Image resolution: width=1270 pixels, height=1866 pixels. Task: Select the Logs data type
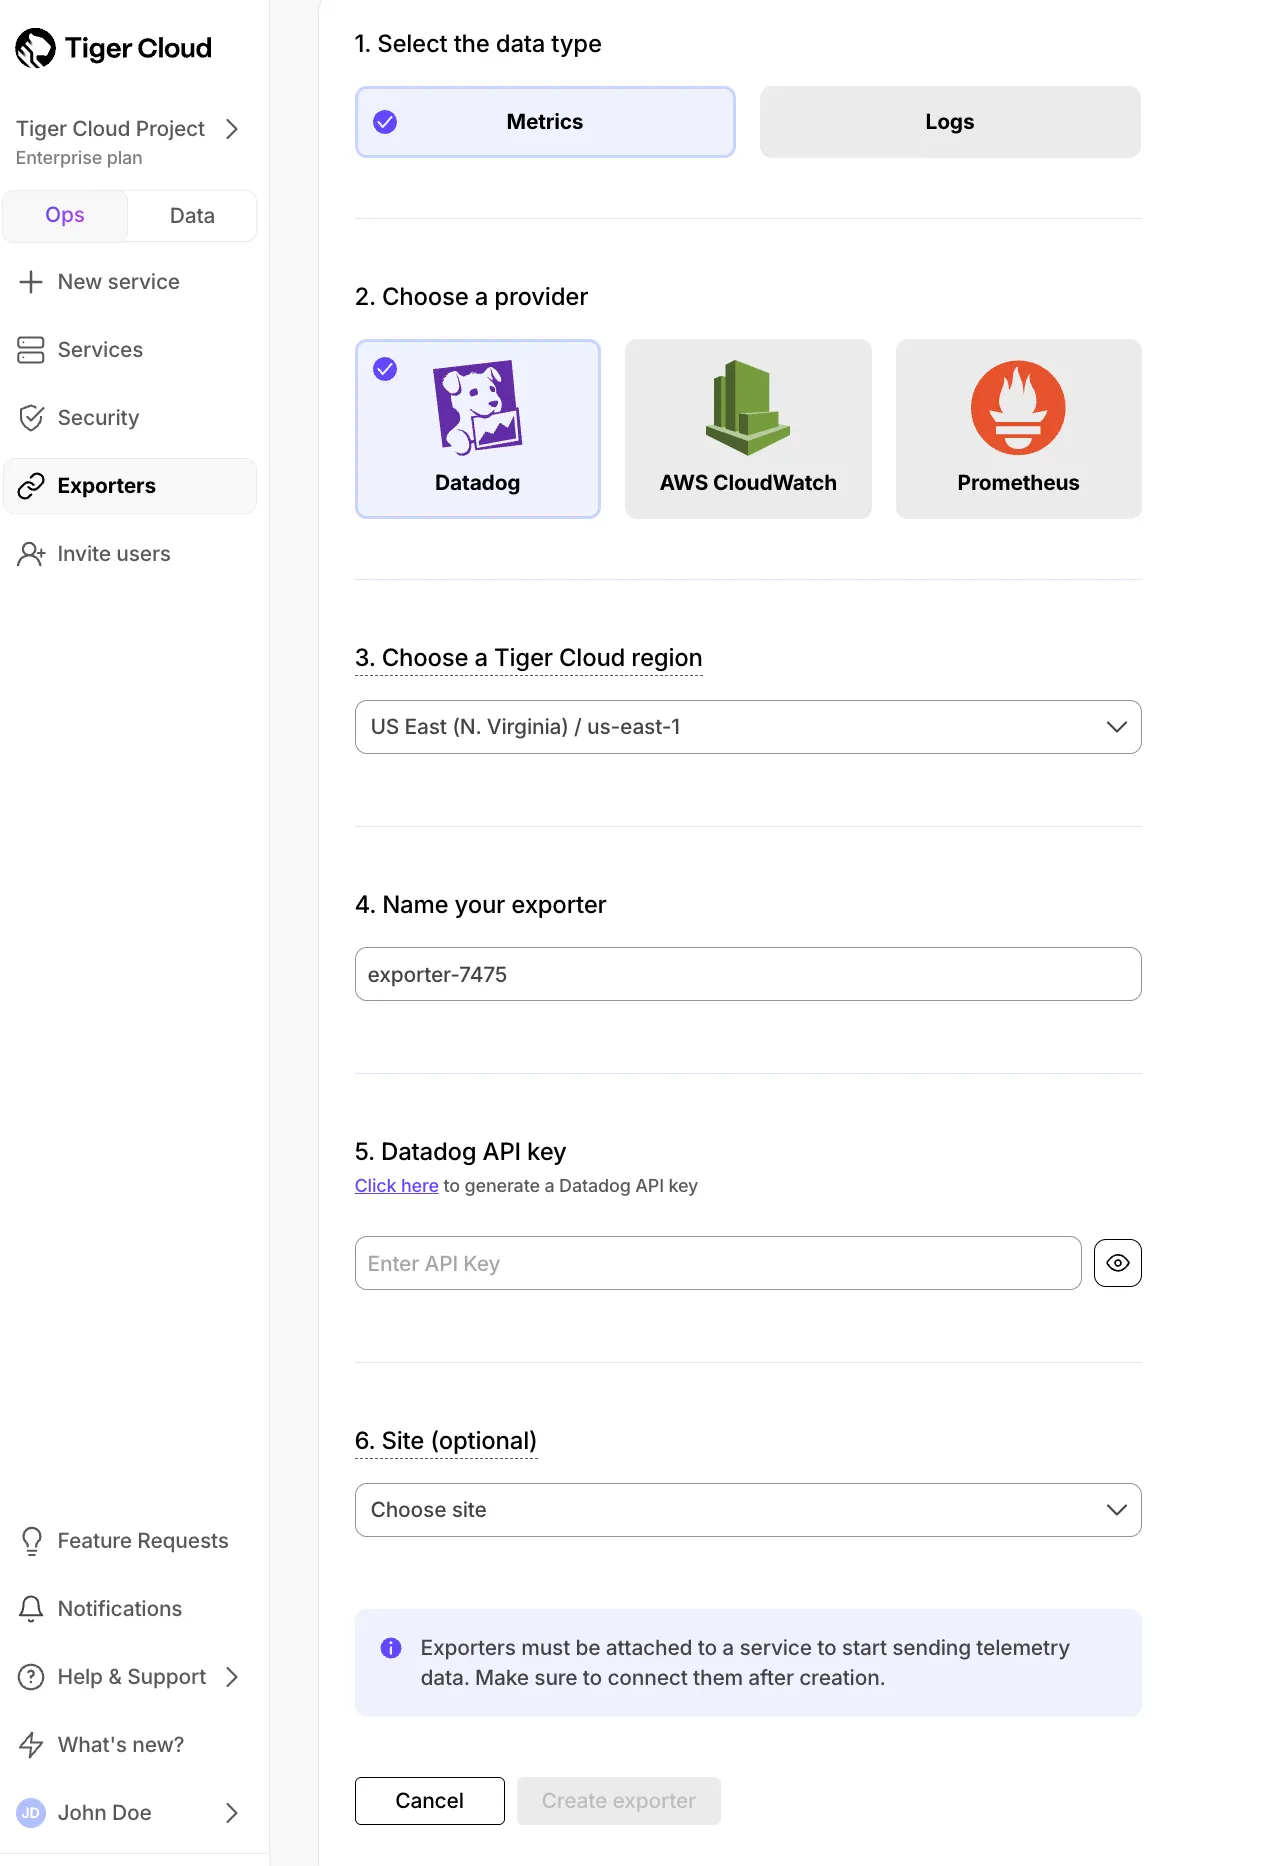(950, 122)
